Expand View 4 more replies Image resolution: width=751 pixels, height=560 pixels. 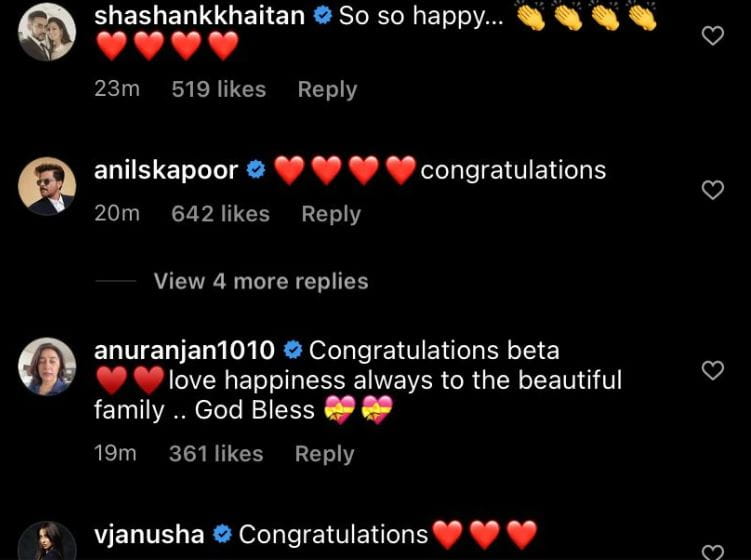(261, 281)
